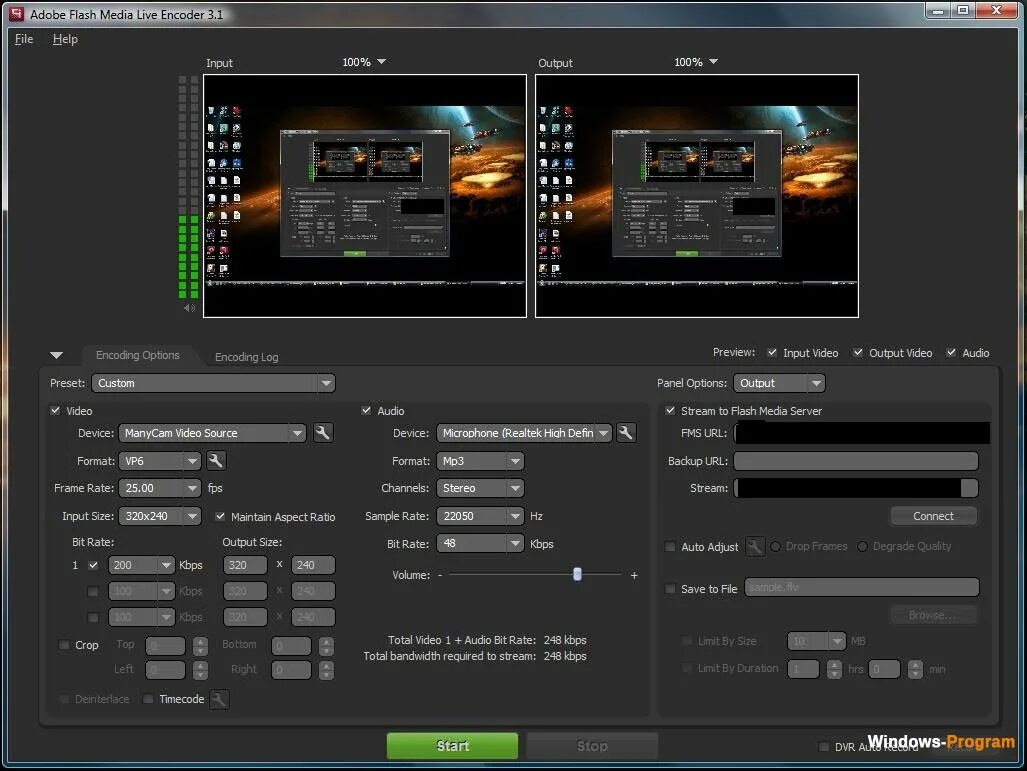Click the Stop button
Viewport: 1027px width, 771px height.
pyautogui.click(x=592, y=745)
